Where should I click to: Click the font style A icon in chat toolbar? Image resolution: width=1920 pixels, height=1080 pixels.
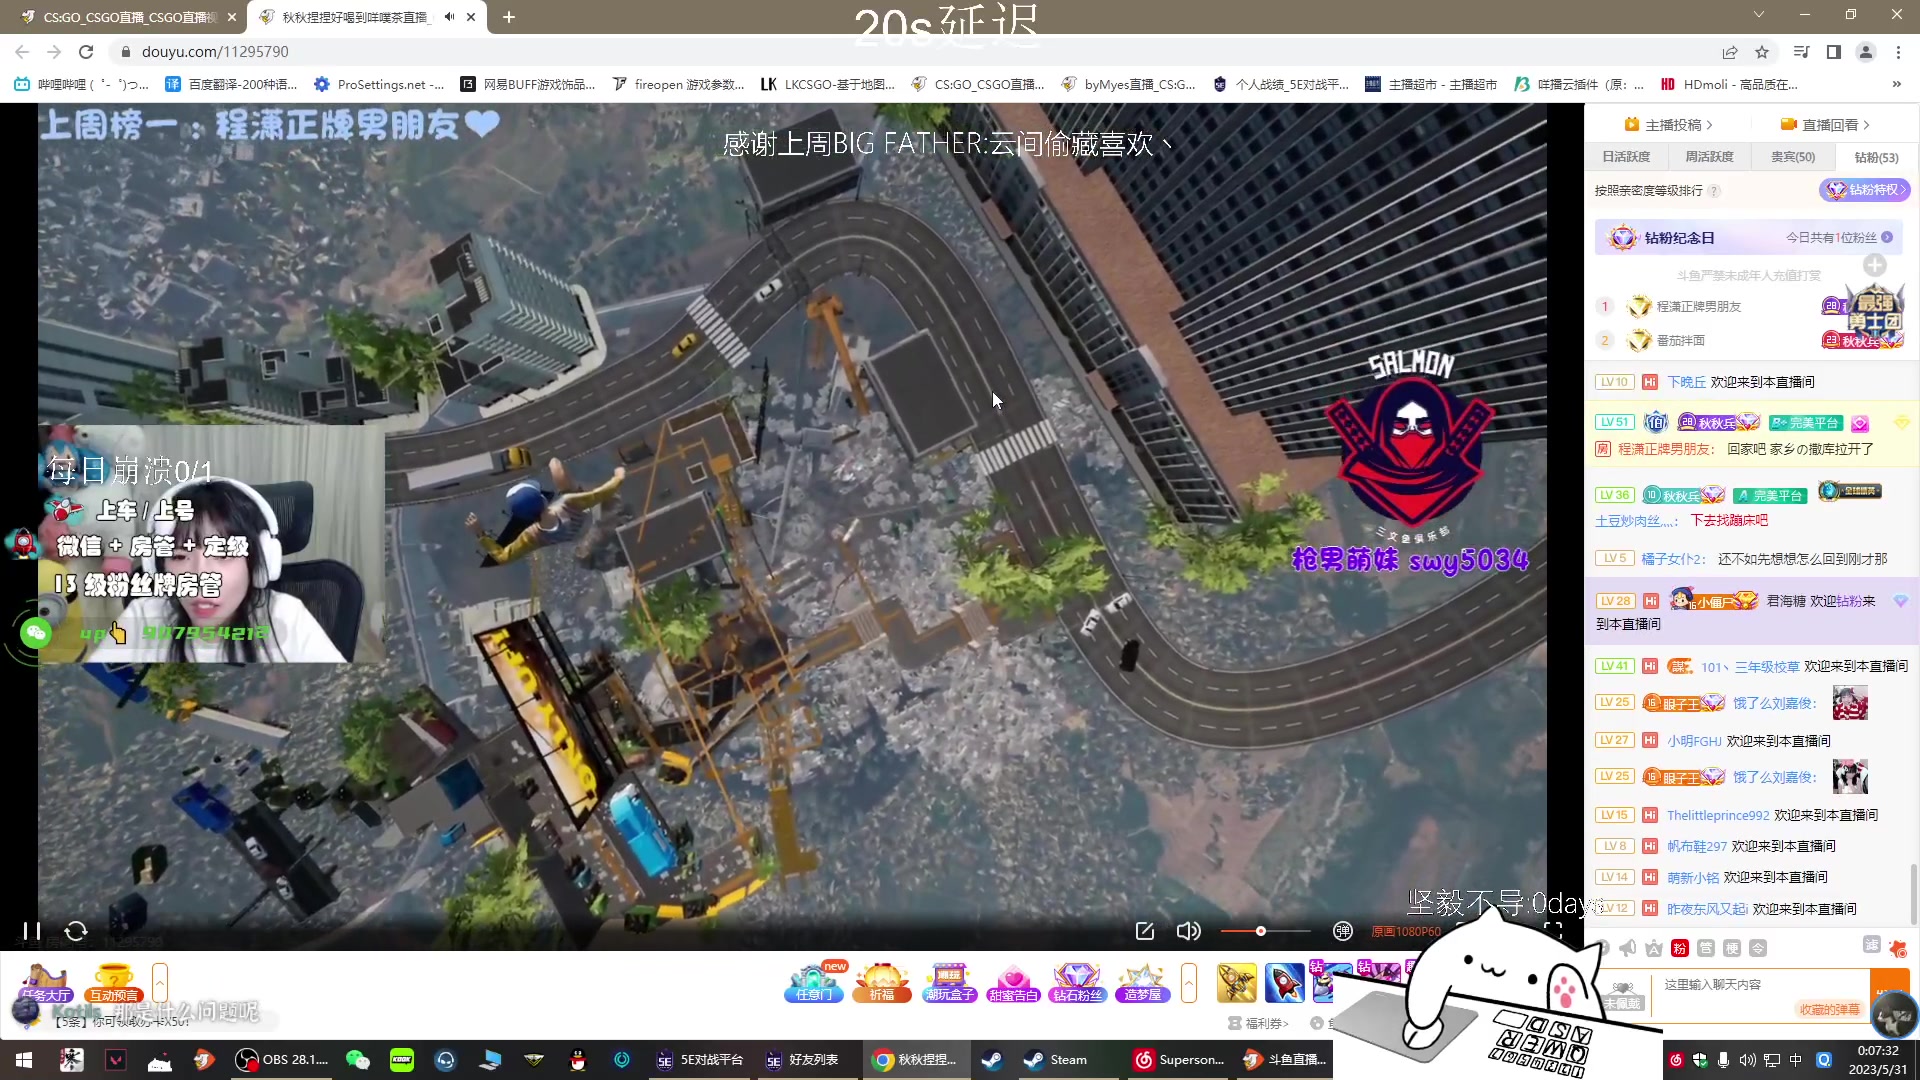(x=1654, y=948)
